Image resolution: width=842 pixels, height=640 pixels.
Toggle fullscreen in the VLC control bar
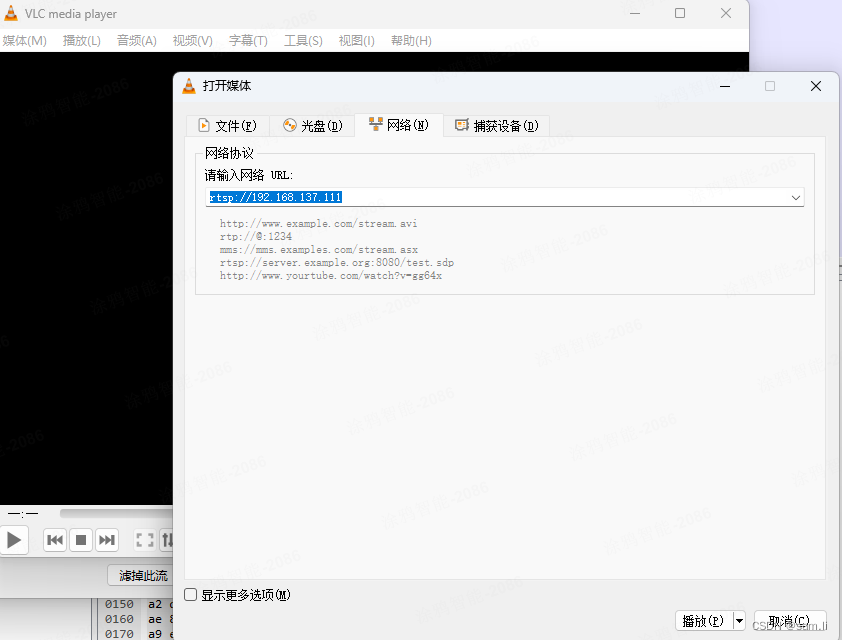145,540
